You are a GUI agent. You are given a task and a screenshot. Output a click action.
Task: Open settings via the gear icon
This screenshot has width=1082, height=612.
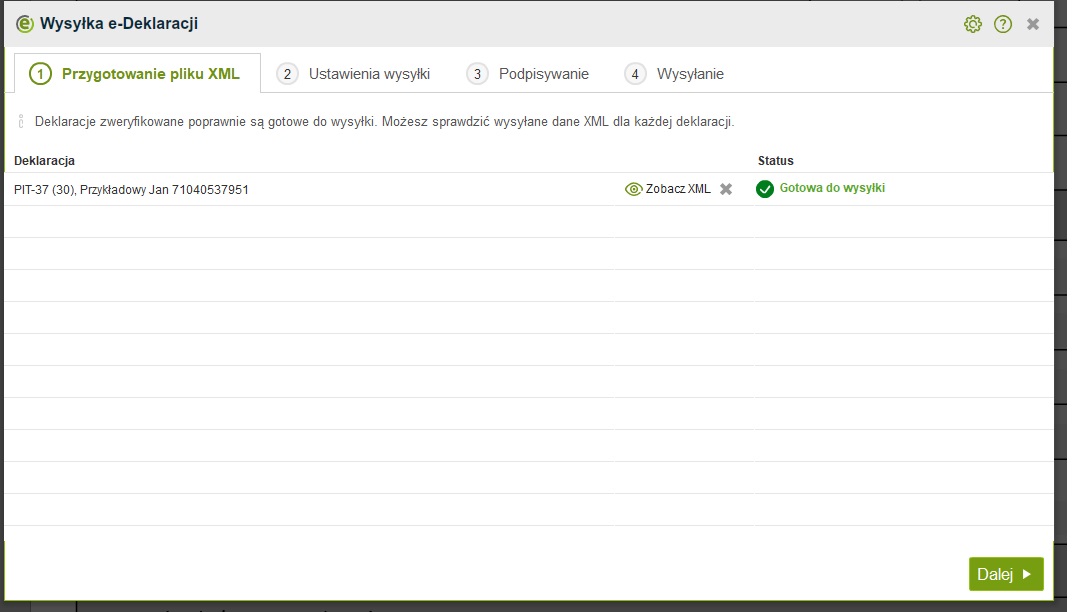tap(972, 24)
